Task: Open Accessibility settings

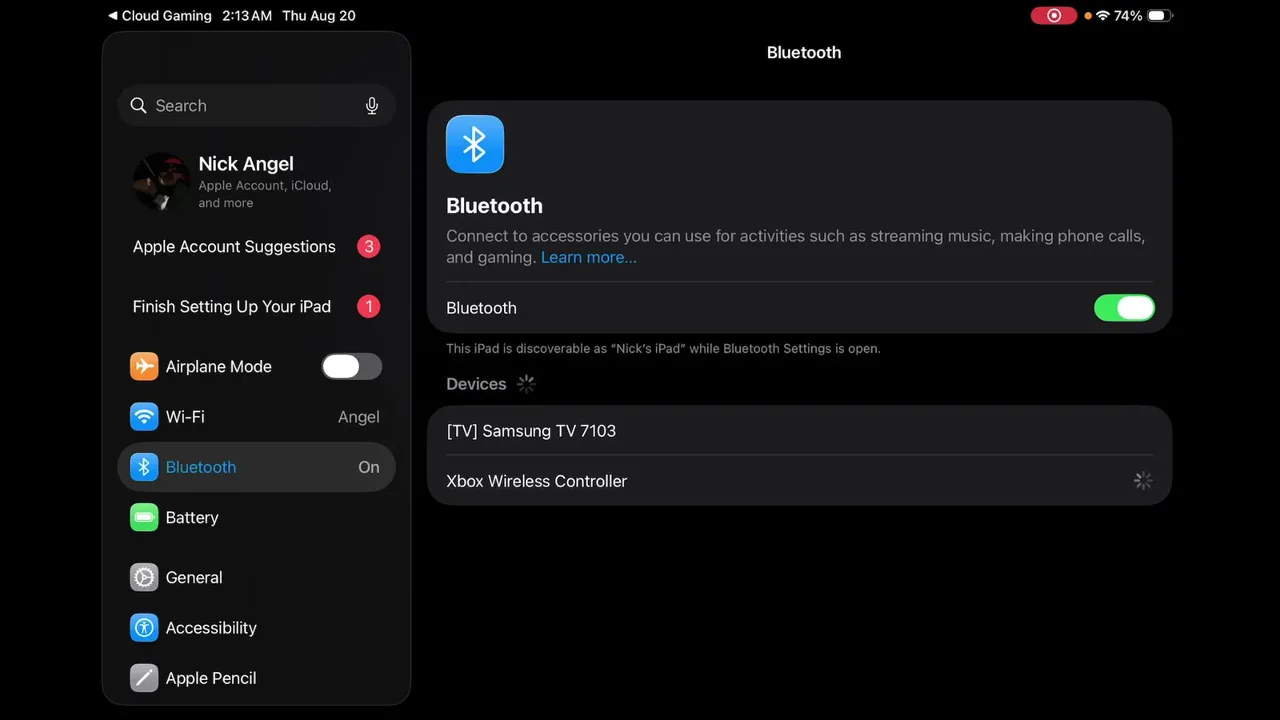Action: coord(256,628)
